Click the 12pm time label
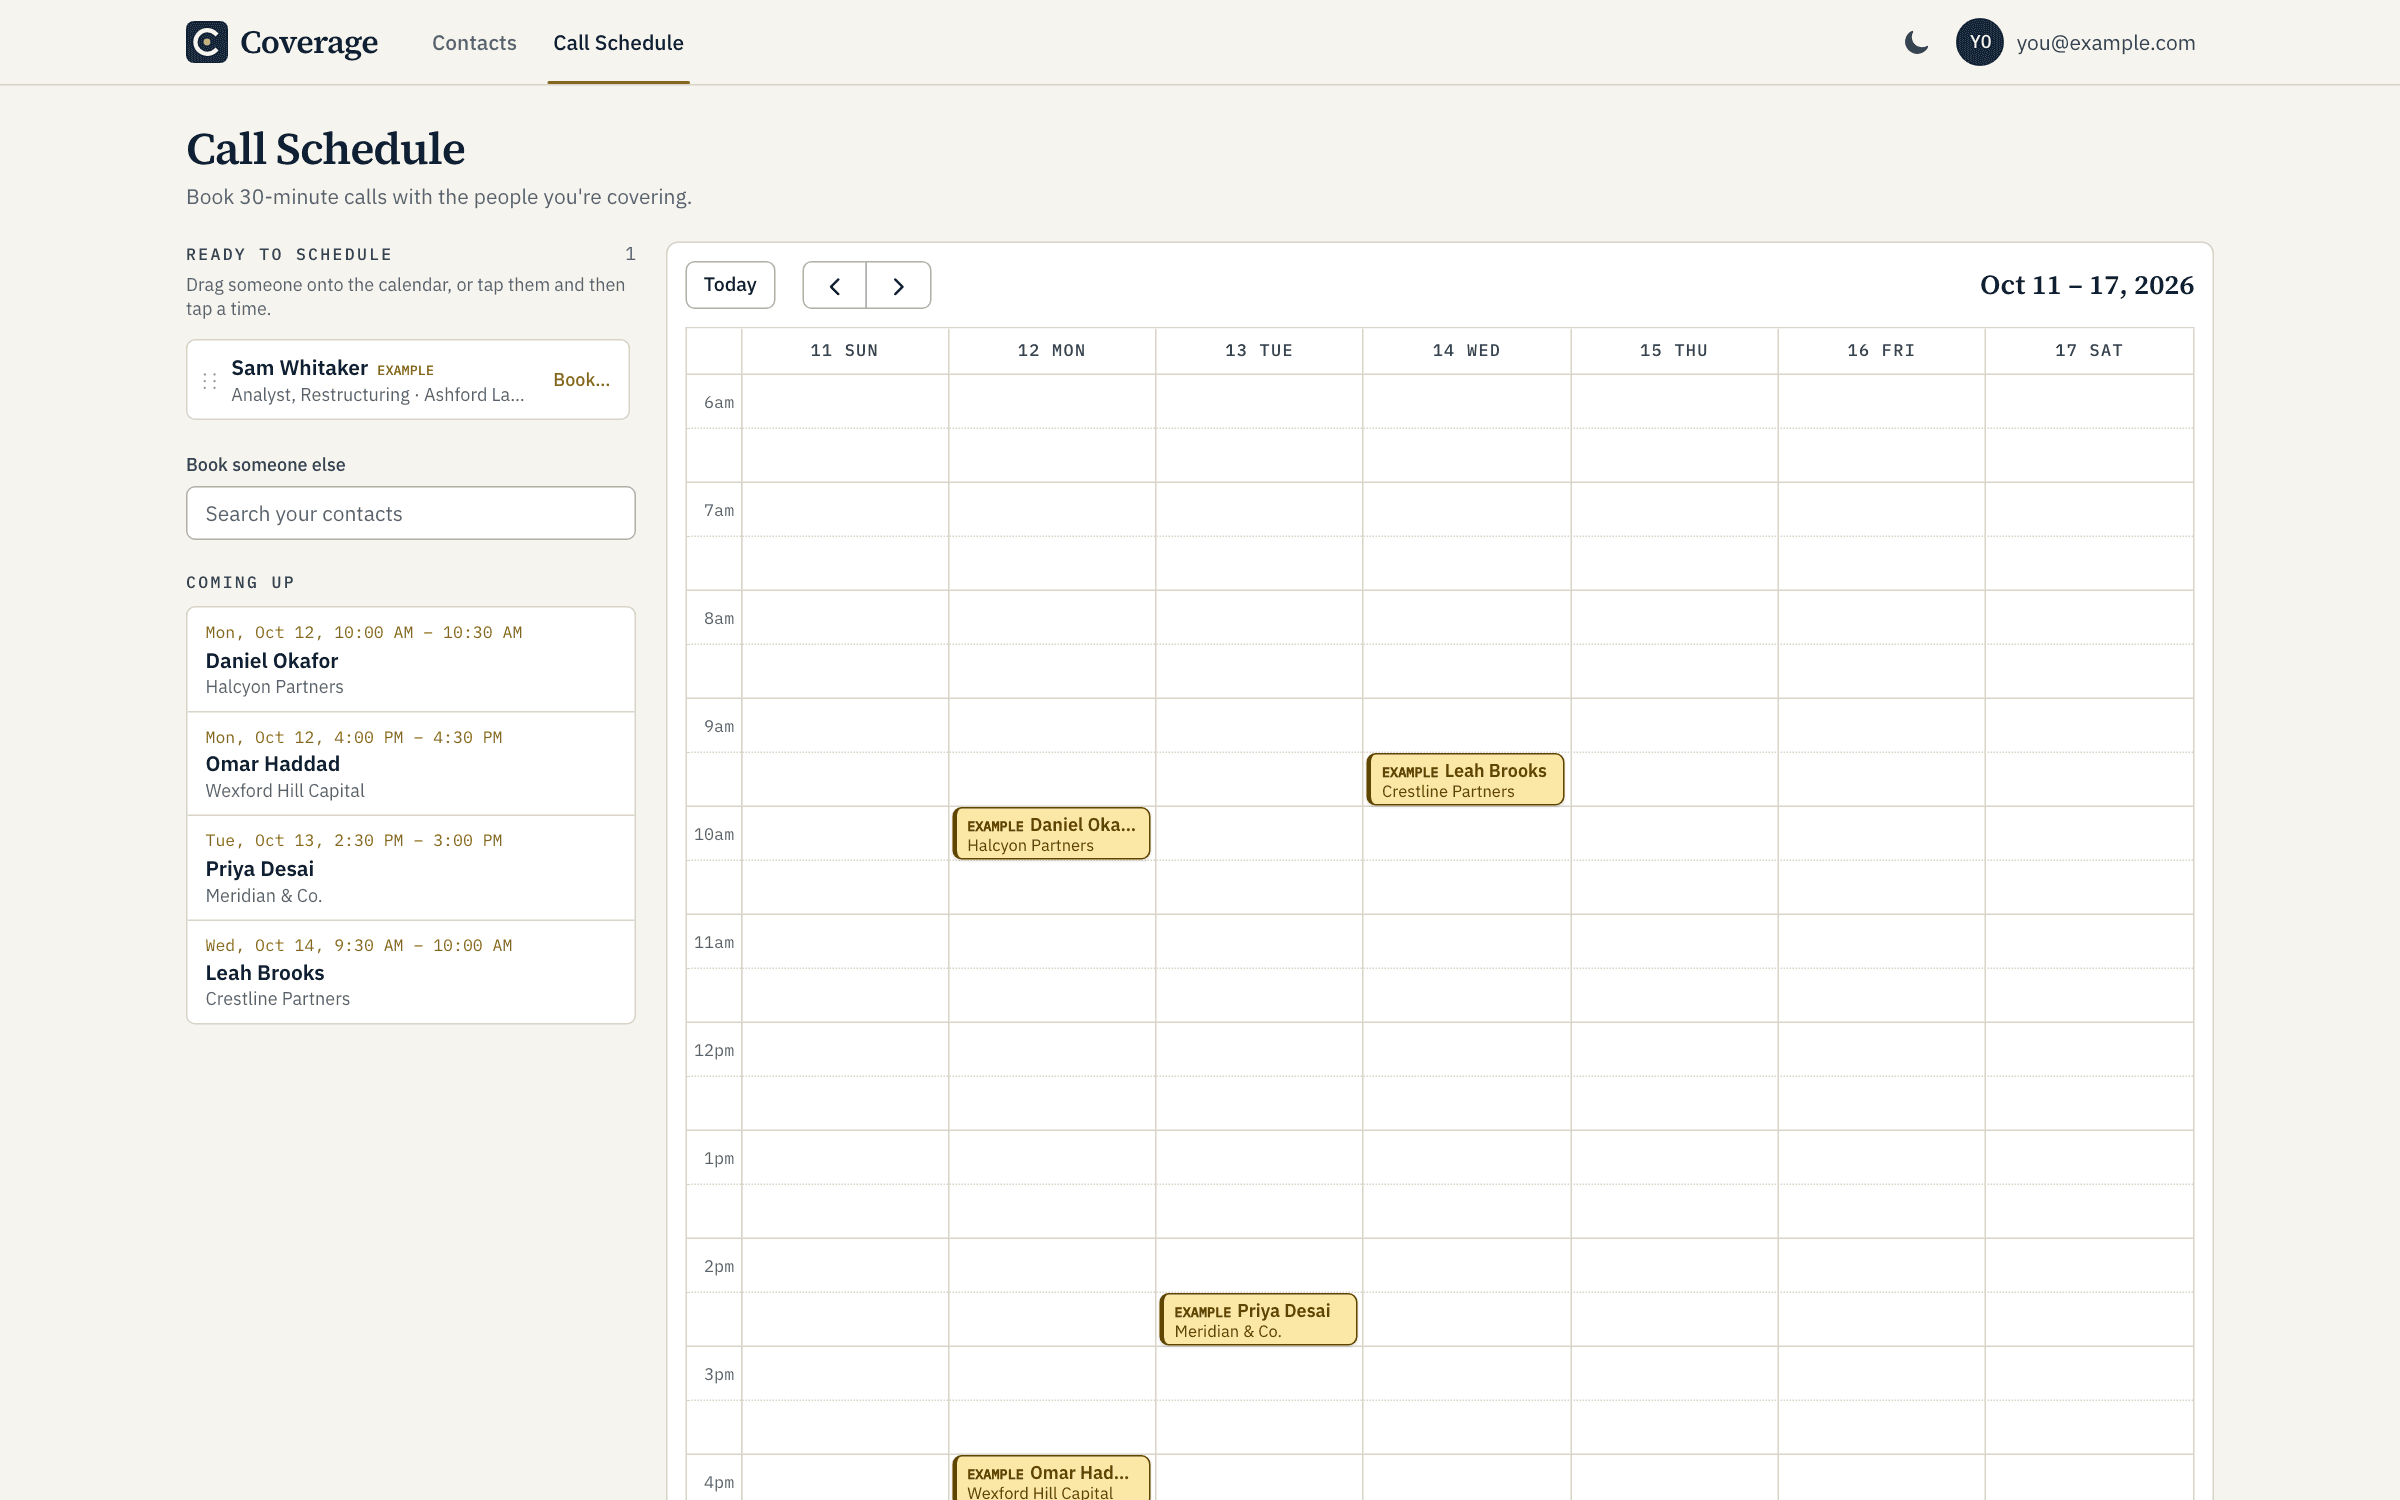 click(714, 1050)
